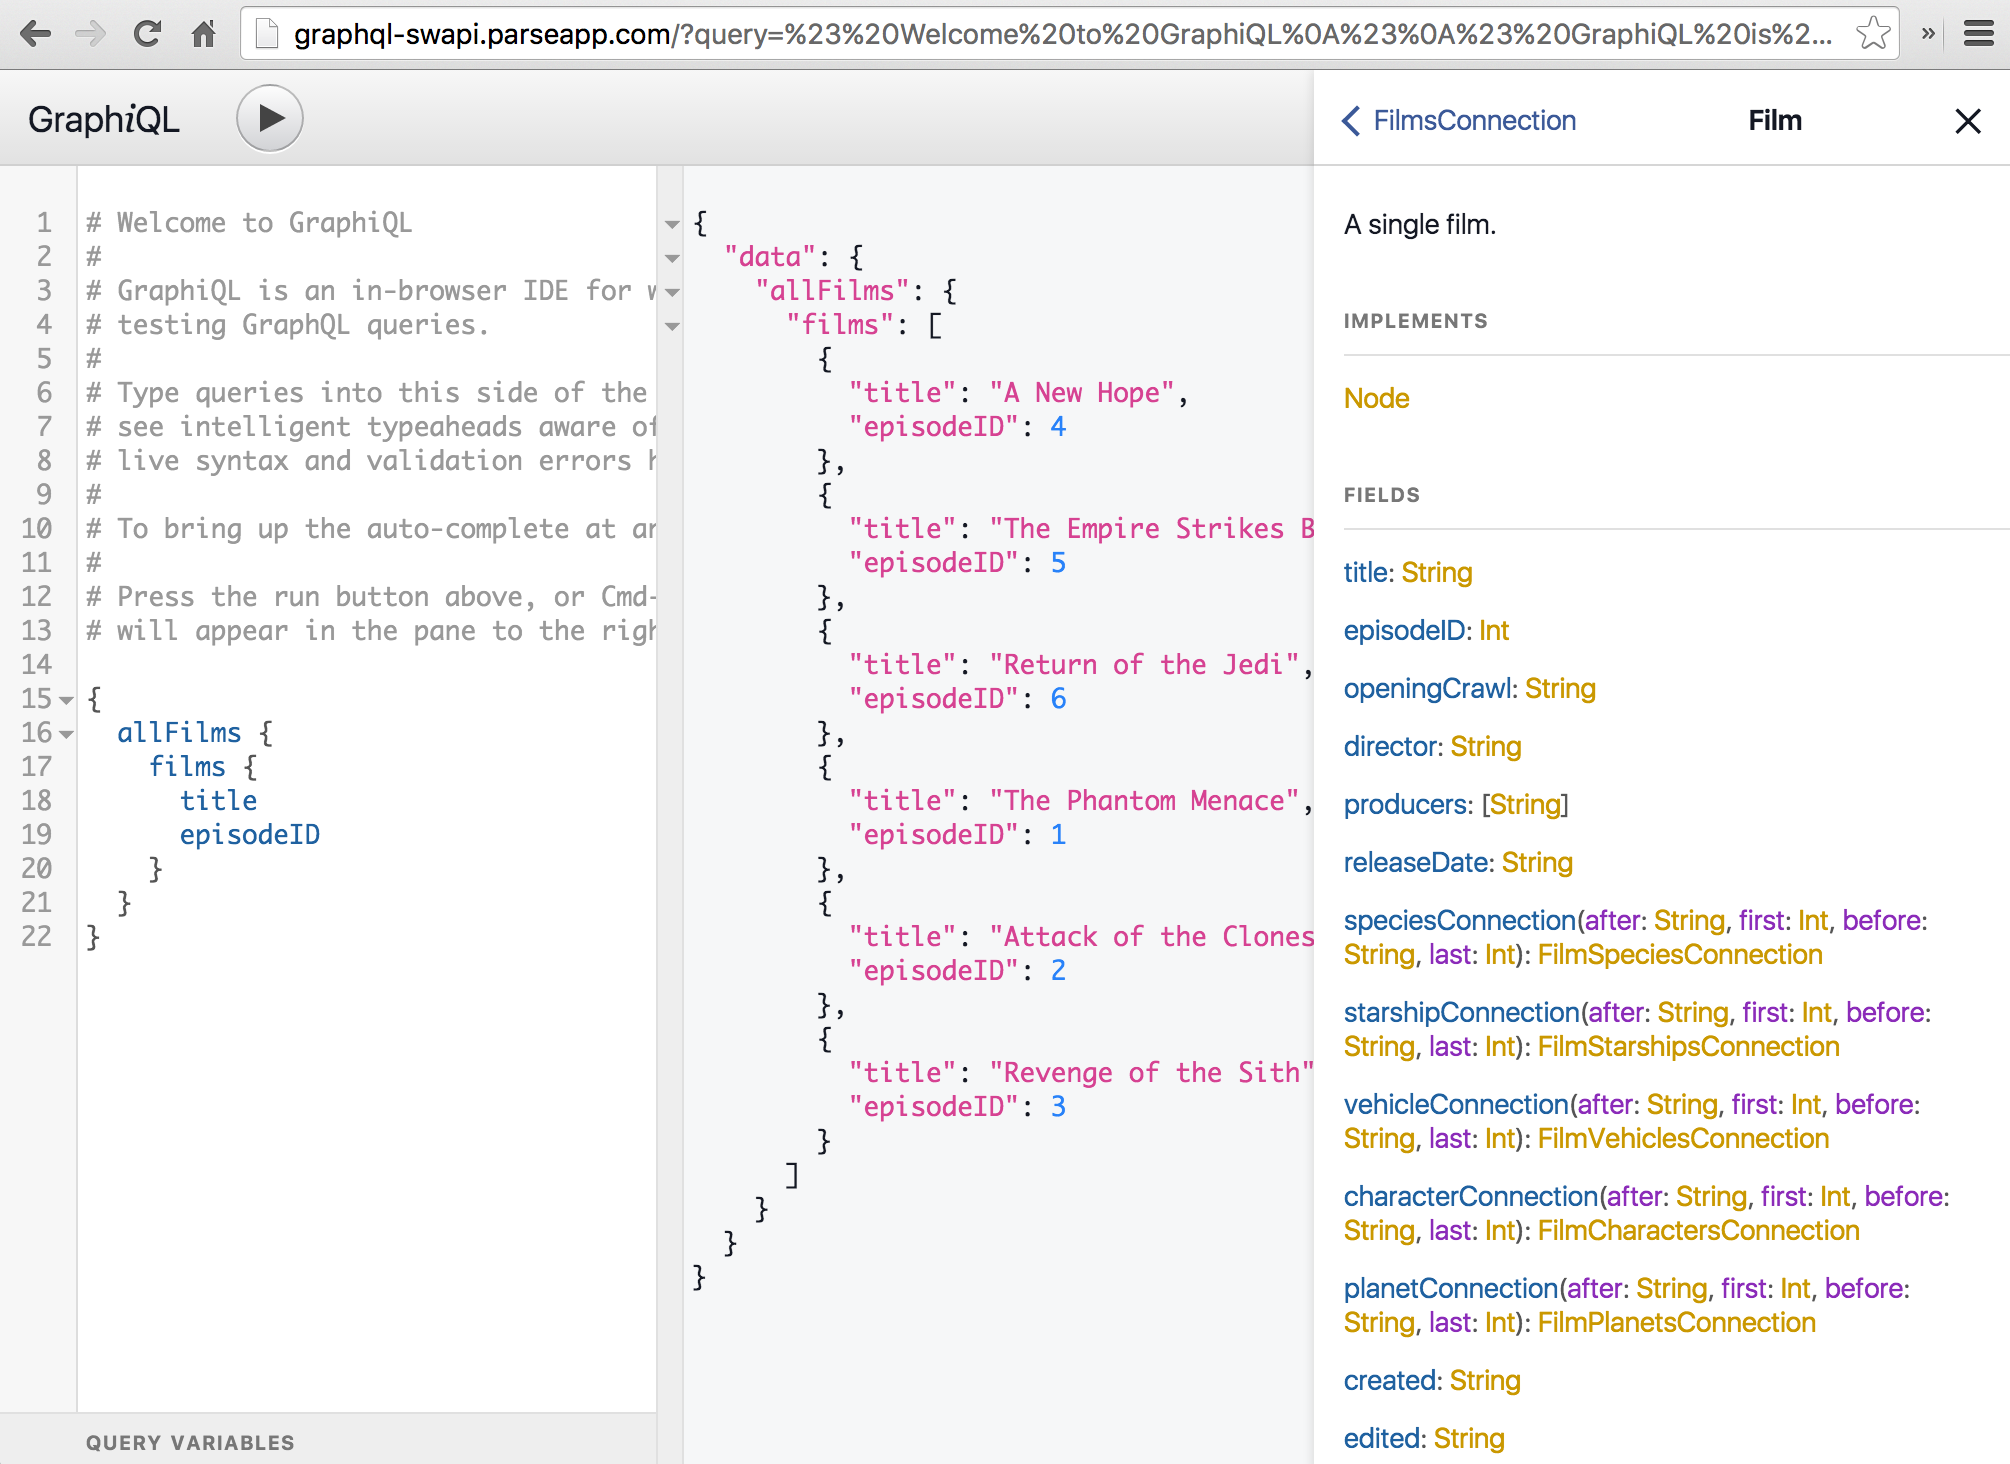Expand the Query Variables panel

190,1442
